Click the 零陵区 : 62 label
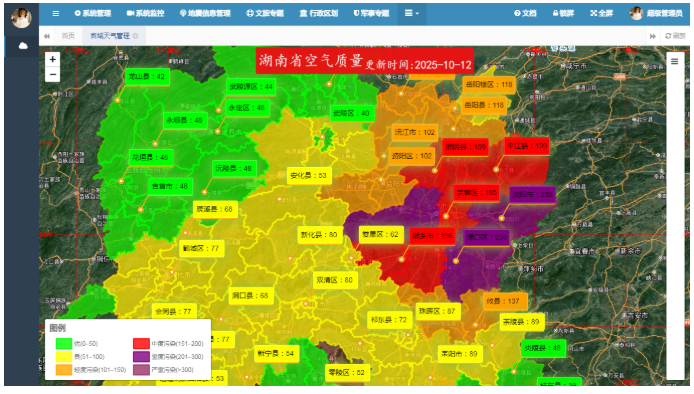694x394 pixels. pyautogui.click(x=347, y=373)
